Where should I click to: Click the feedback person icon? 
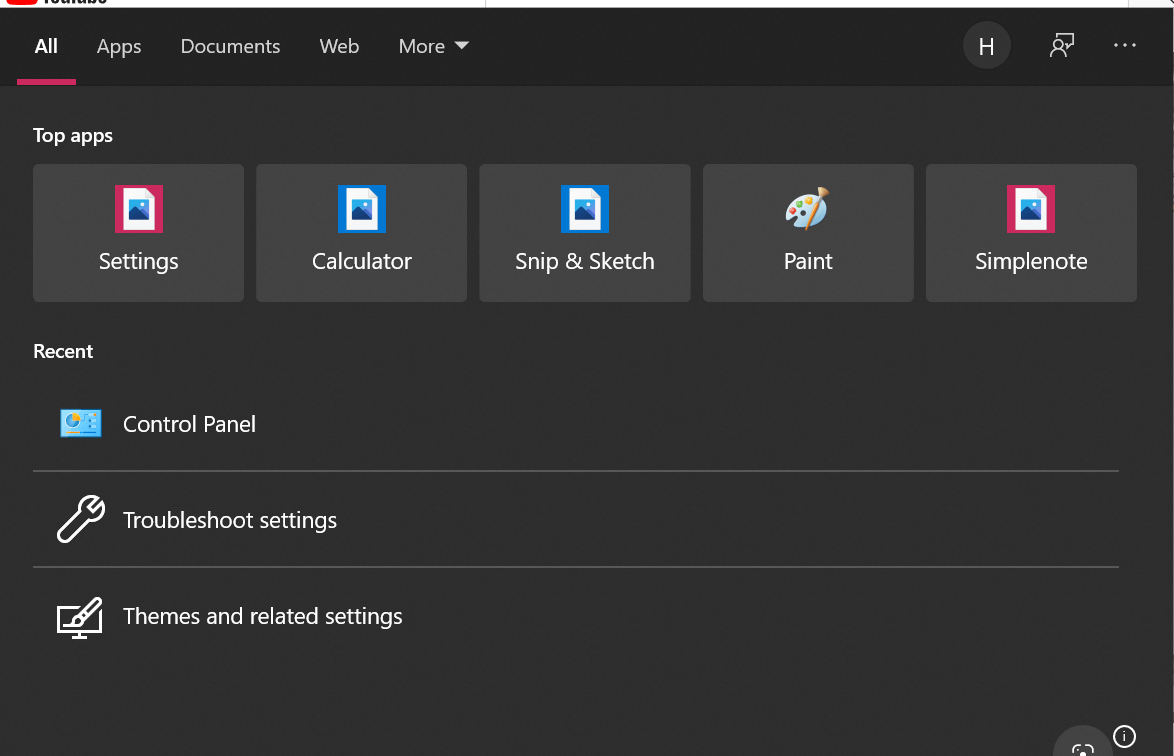coord(1062,46)
